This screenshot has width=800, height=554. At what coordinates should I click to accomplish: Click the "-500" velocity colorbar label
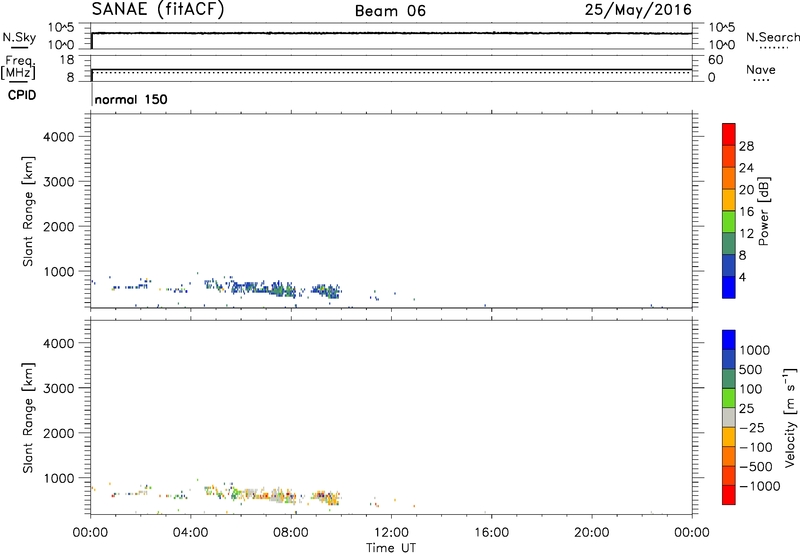755,467
